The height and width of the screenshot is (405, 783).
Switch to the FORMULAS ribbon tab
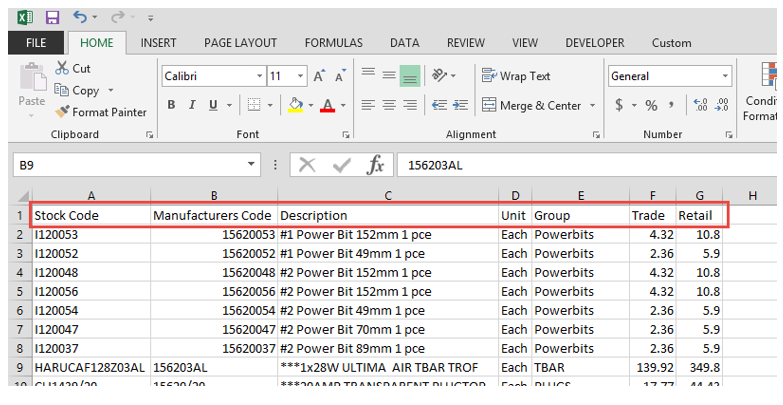(334, 43)
